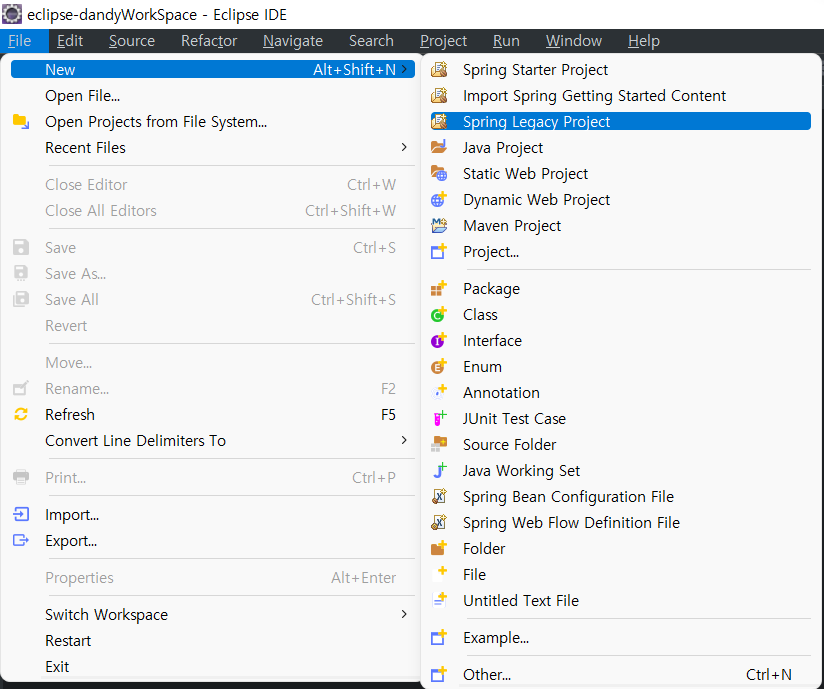
Task: Click the Java Working Set icon
Action: (439, 470)
